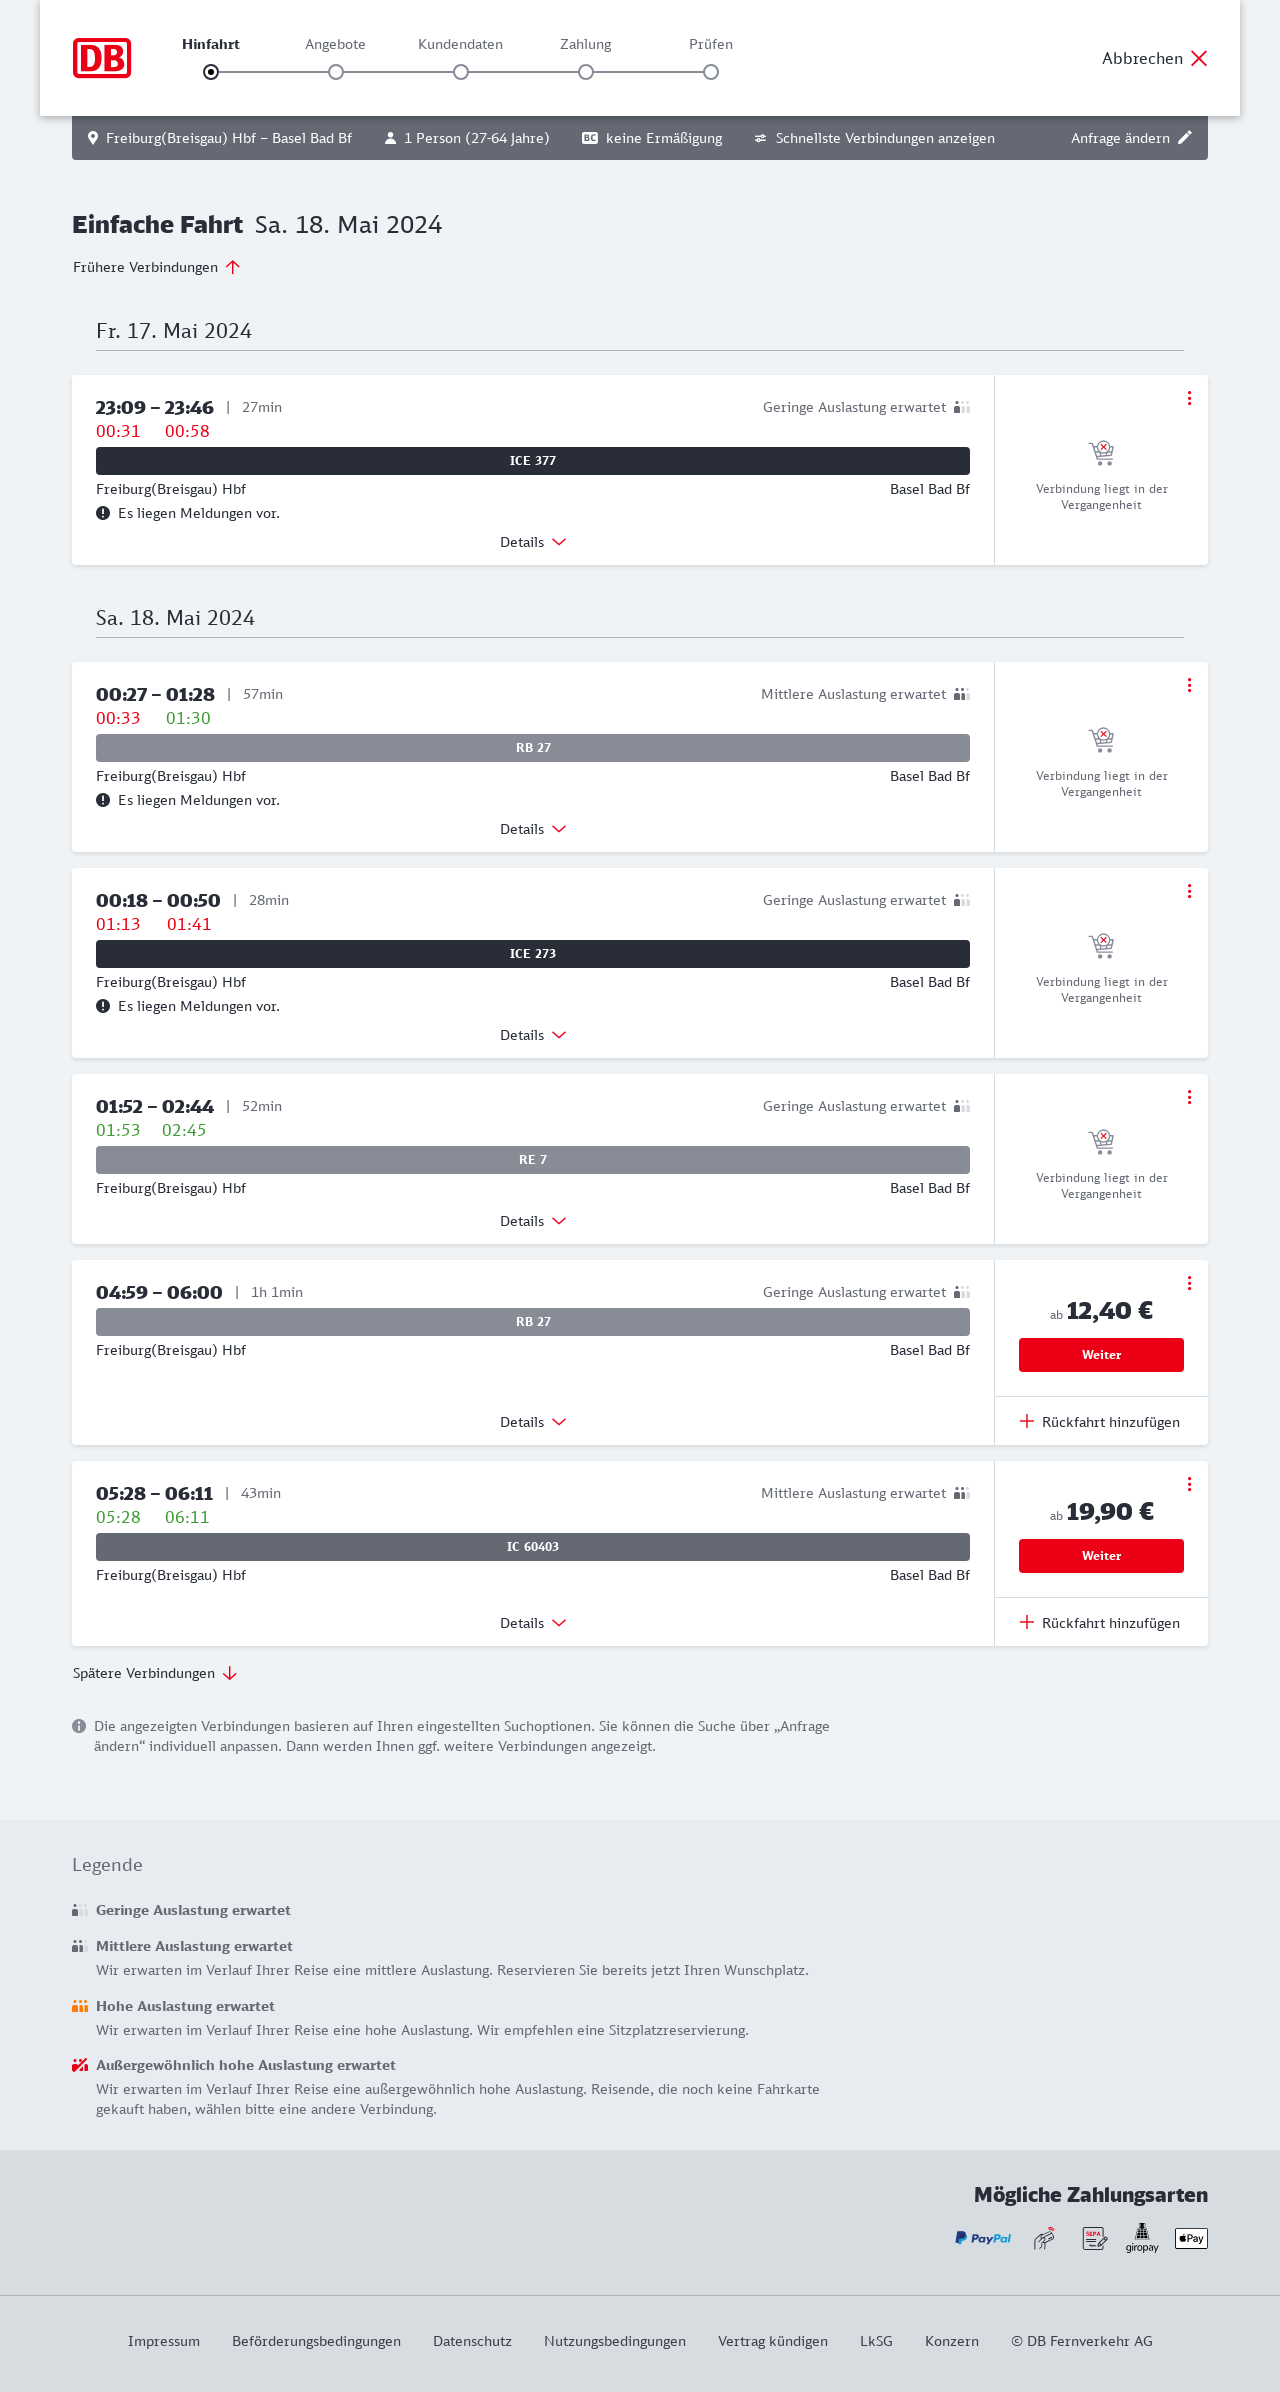Screen dimensions: 1280x2392
Task: Open the Datenschutz footer link
Action: pyautogui.click(x=472, y=2341)
